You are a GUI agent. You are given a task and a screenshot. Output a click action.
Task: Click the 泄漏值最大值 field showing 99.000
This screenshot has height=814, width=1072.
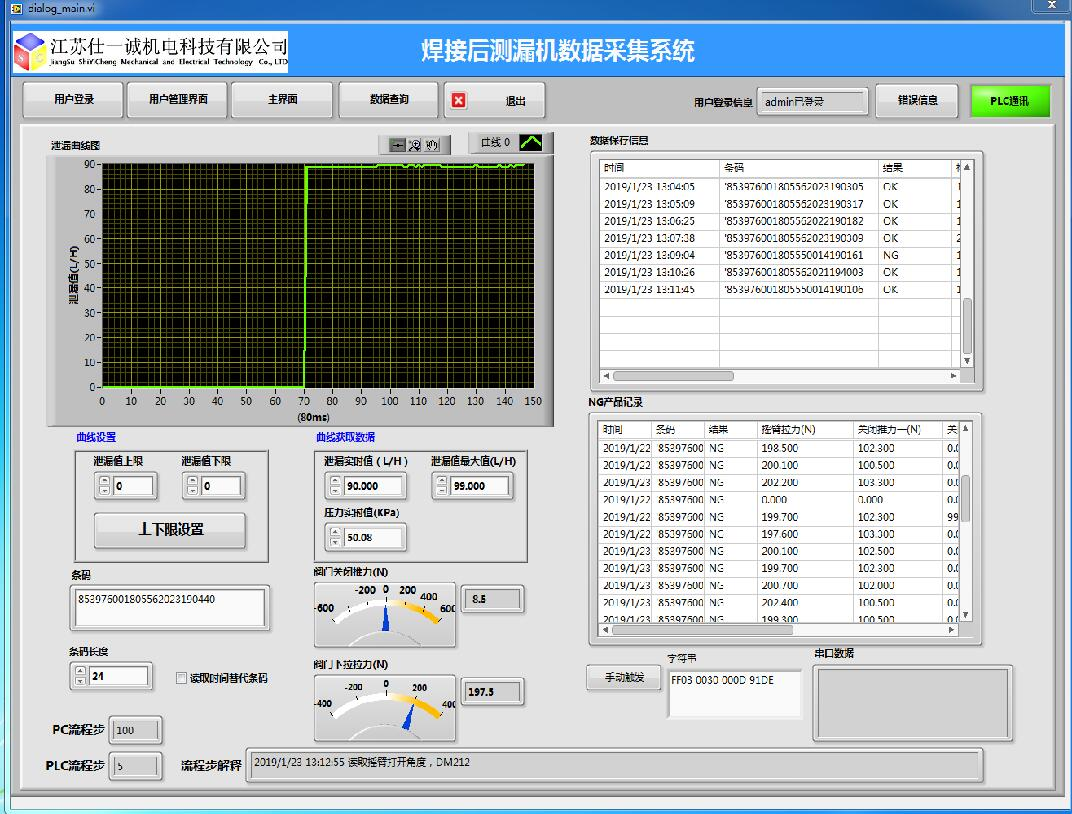point(479,486)
